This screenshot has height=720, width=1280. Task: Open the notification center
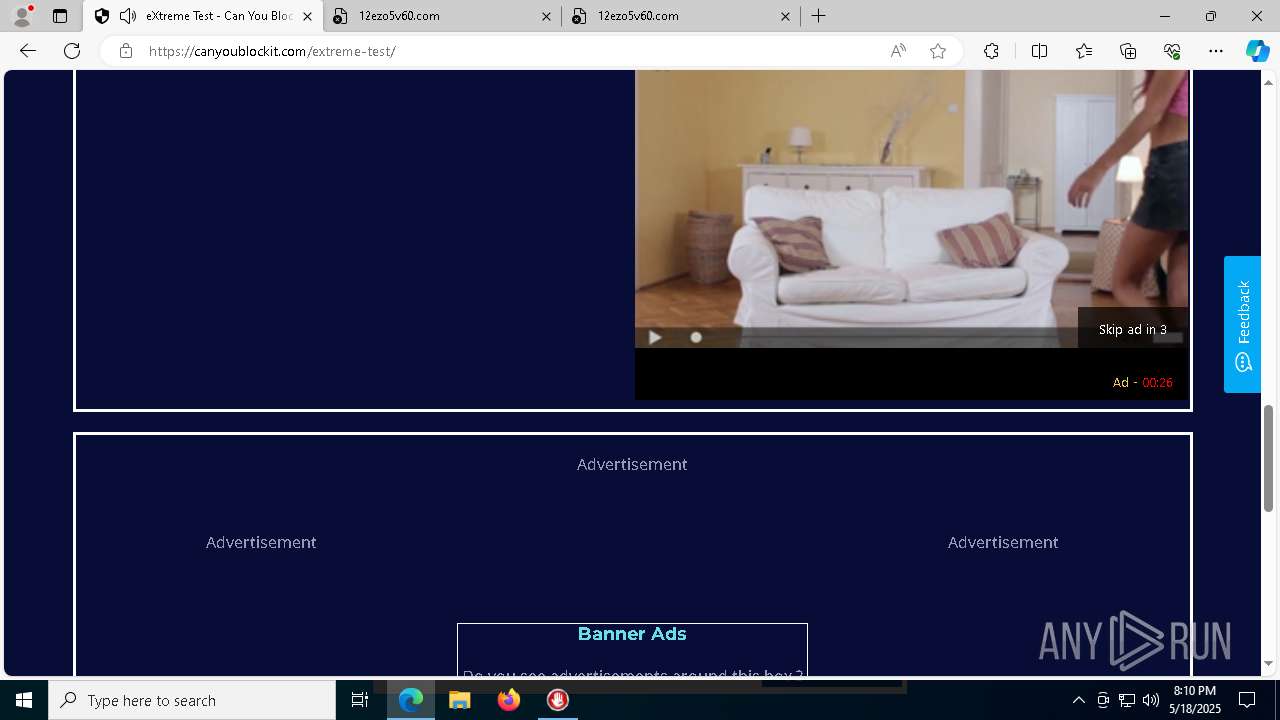(1247, 700)
